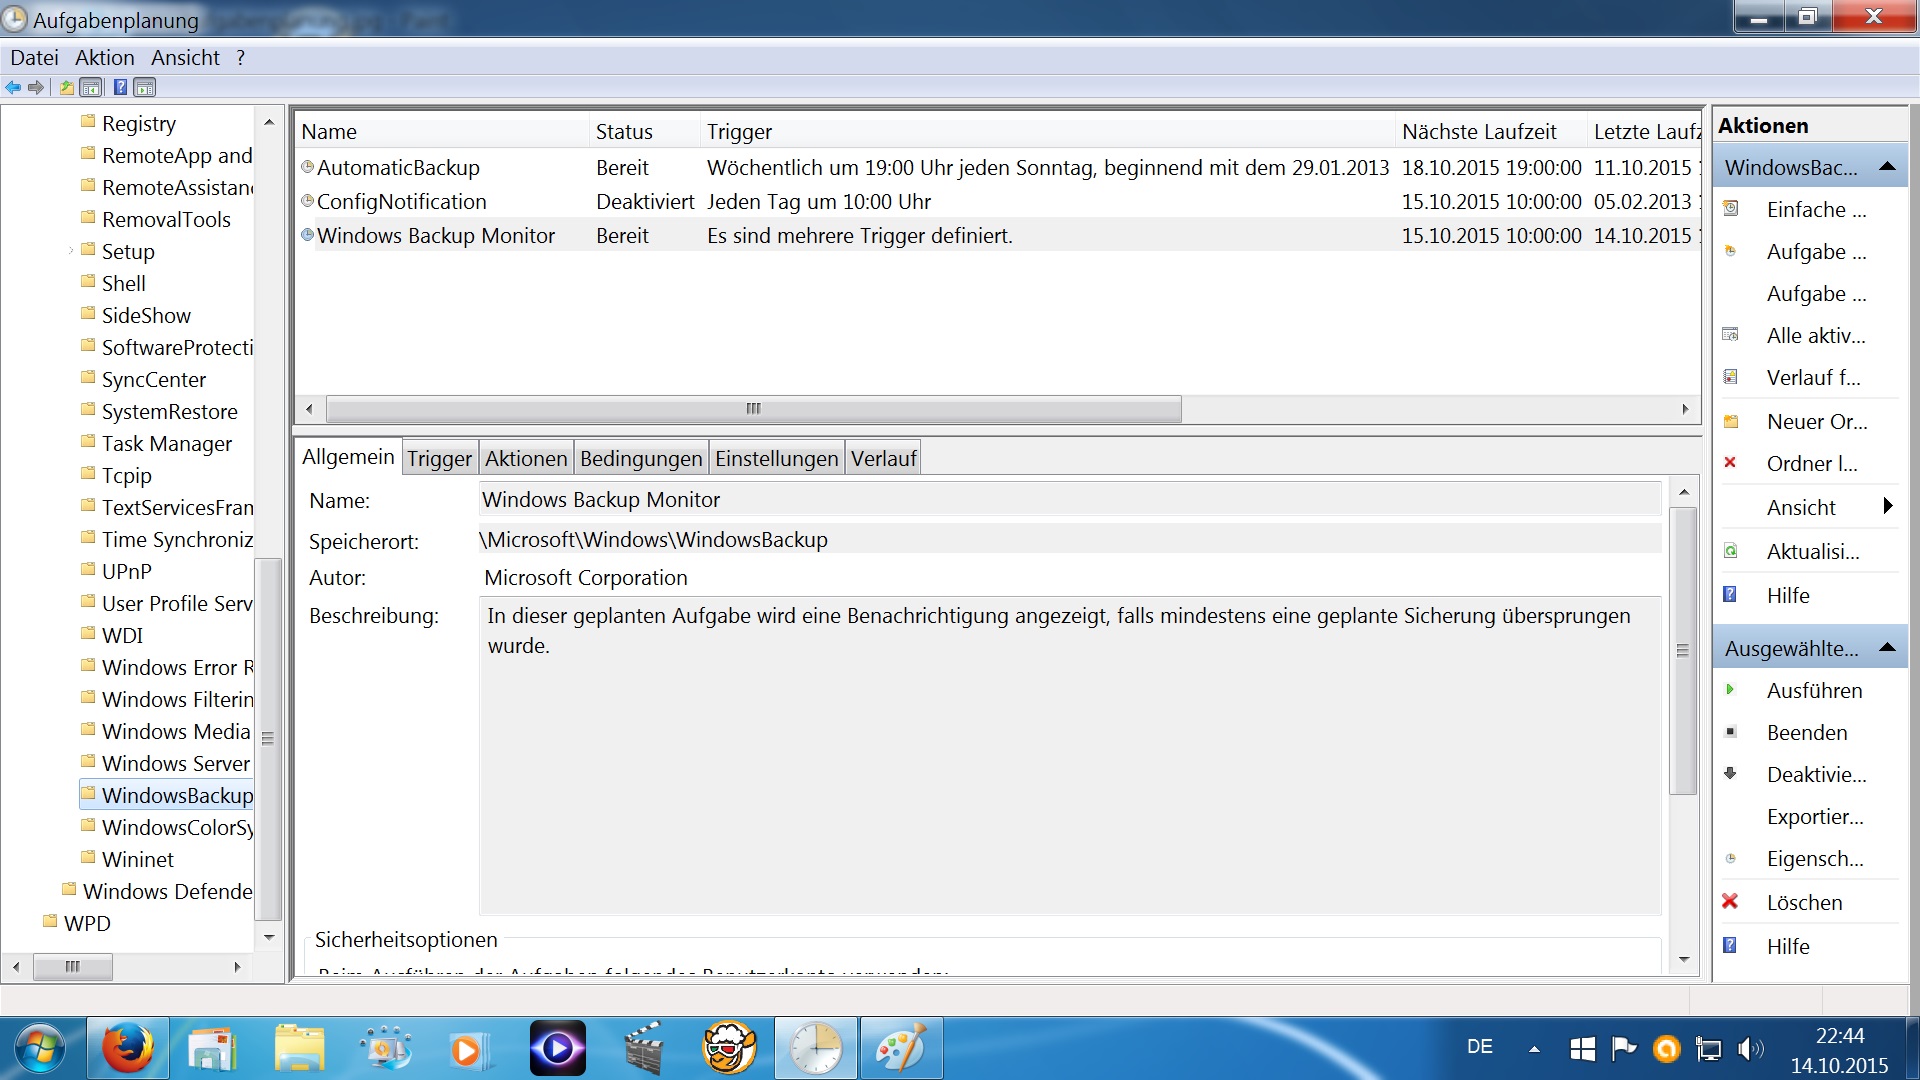This screenshot has height=1080, width=1920.
Task: Click the folder Up One Level toolbar icon
Action: coord(66,88)
